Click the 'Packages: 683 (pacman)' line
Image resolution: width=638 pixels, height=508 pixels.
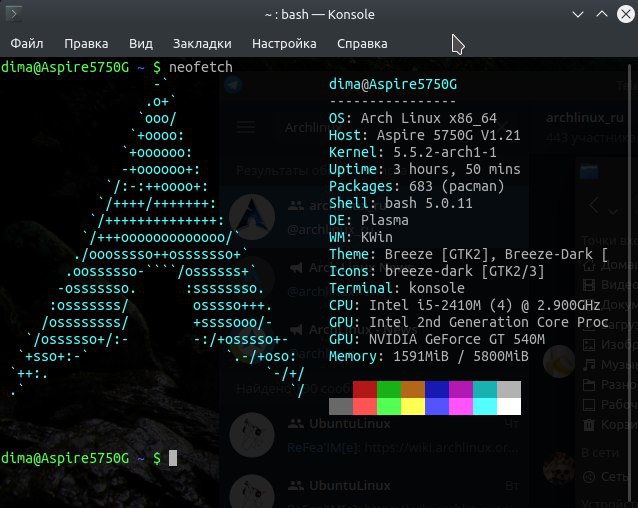click(x=417, y=186)
